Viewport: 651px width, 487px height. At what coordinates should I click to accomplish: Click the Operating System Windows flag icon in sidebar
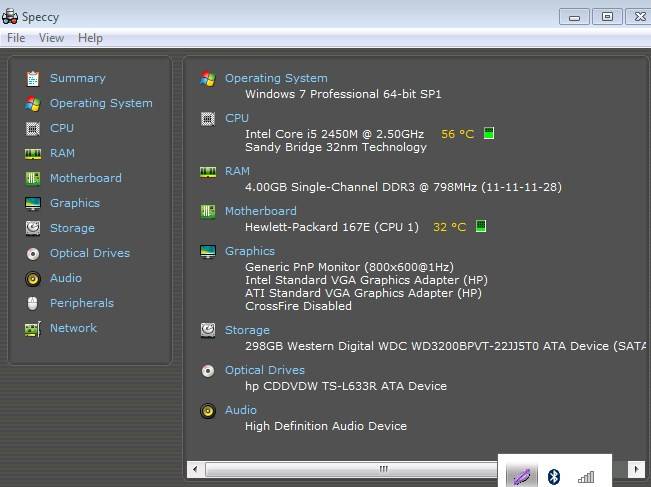pos(33,103)
